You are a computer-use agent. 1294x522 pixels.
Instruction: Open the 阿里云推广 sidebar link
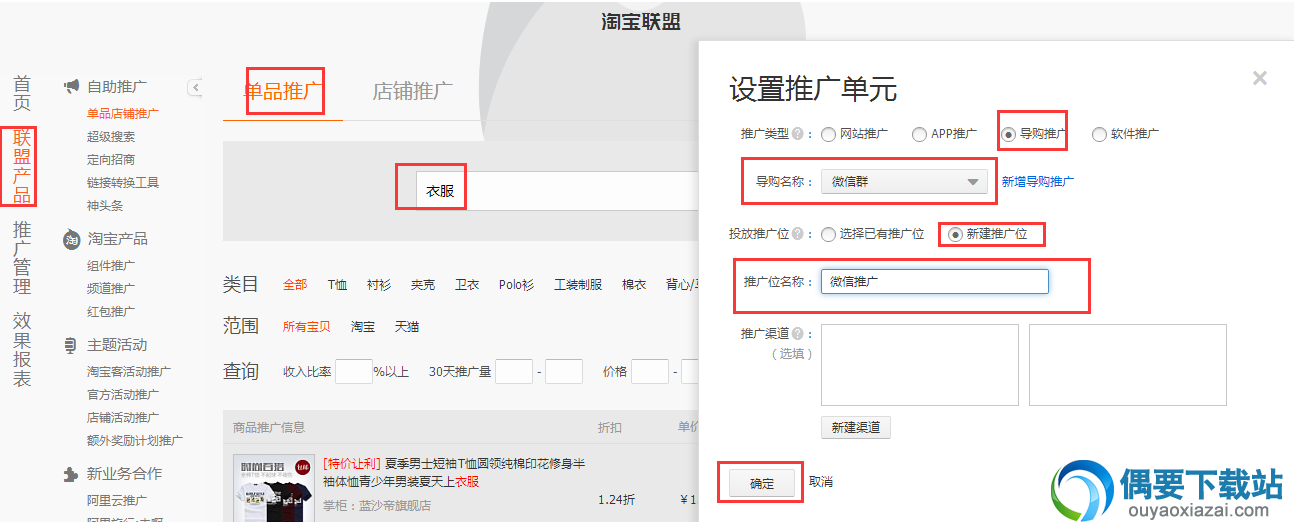coord(117,501)
